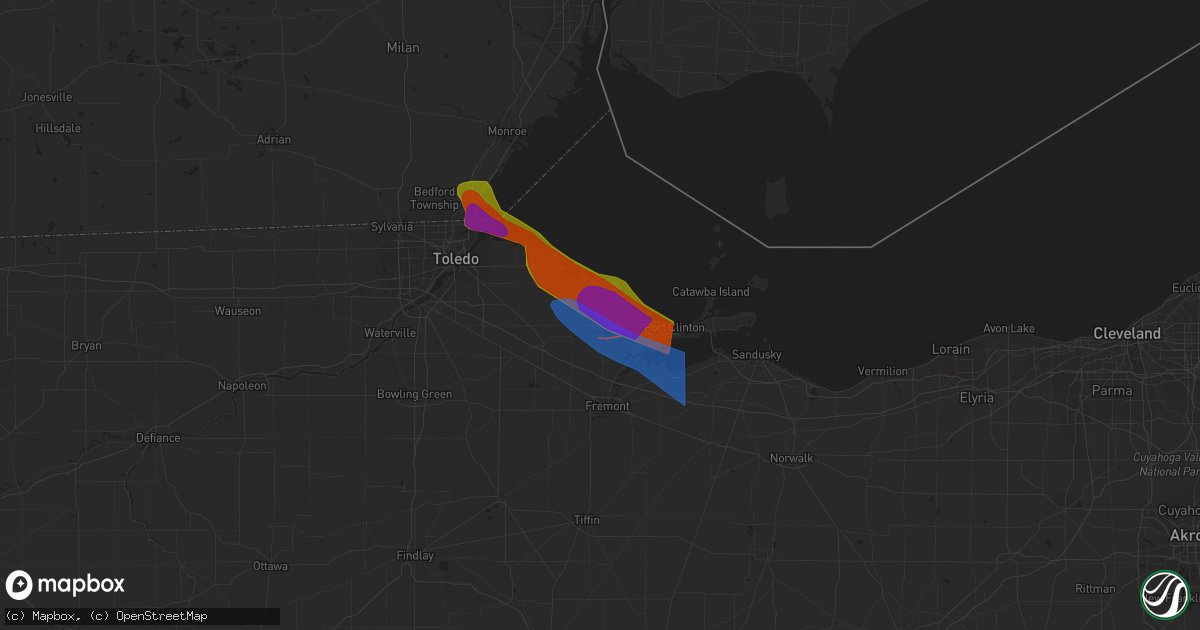This screenshot has height=630, width=1200.
Task: Click the Defiance label
Action: [158, 438]
